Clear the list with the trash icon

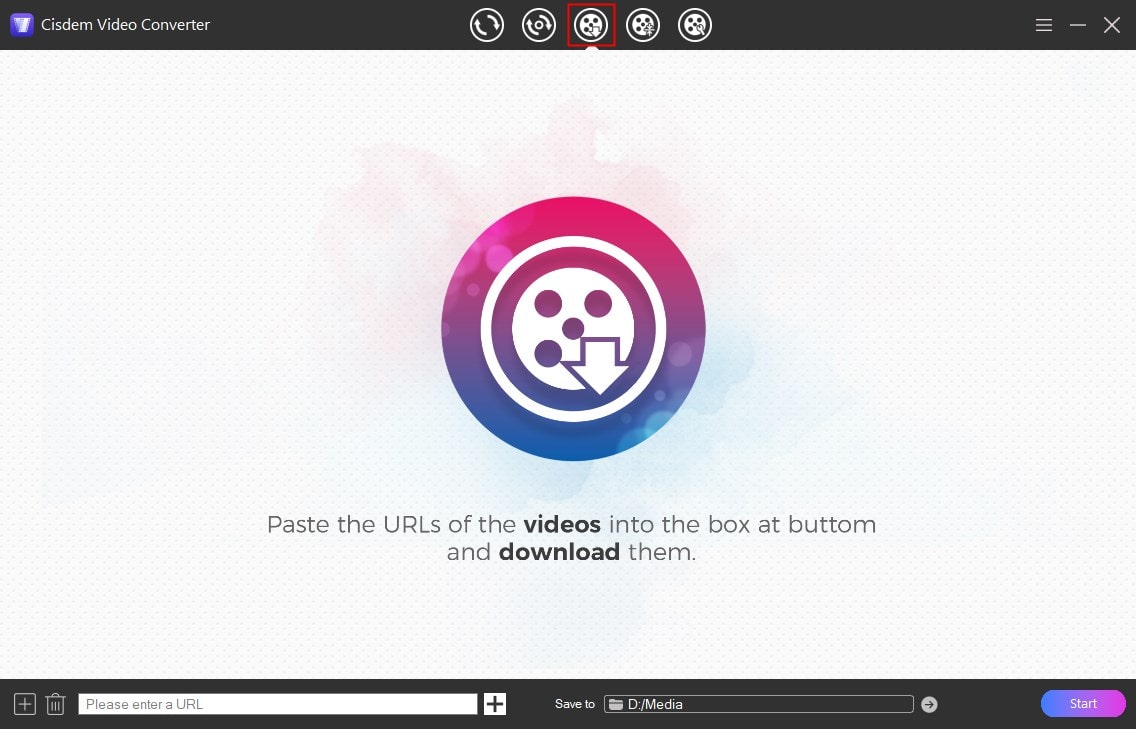click(x=55, y=704)
